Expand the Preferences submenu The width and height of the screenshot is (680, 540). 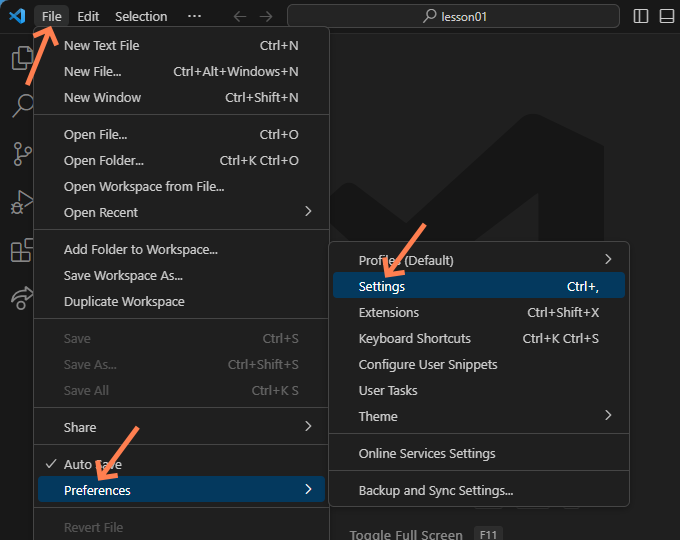181,490
